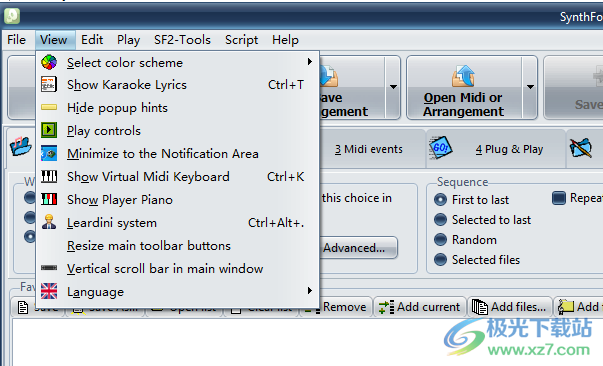Choose Show Karaoke Lyrics from View menu
This screenshot has width=603, height=366.
click(177, 85)
